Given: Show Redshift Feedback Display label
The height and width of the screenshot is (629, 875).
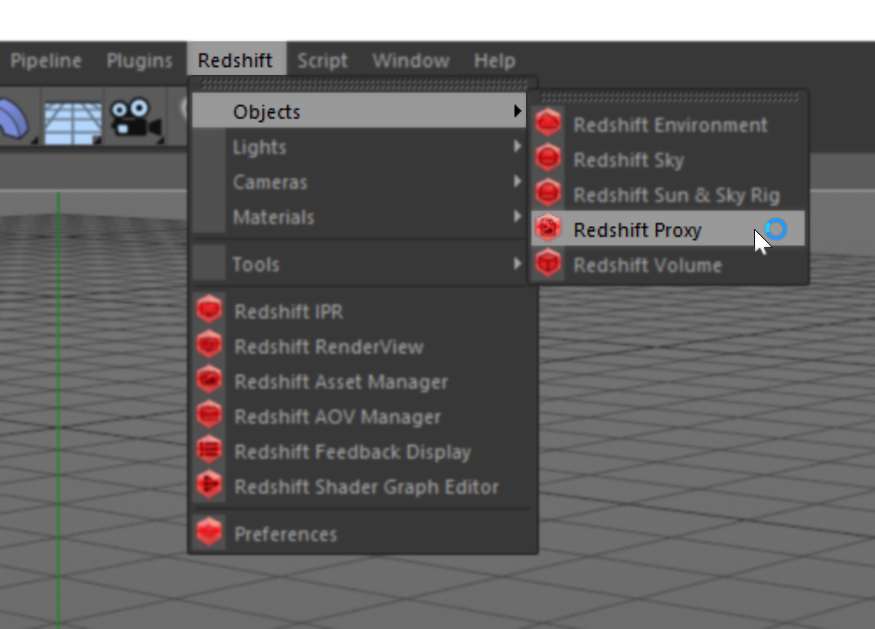Looking at the screenshot, I should tap(353, 452).
